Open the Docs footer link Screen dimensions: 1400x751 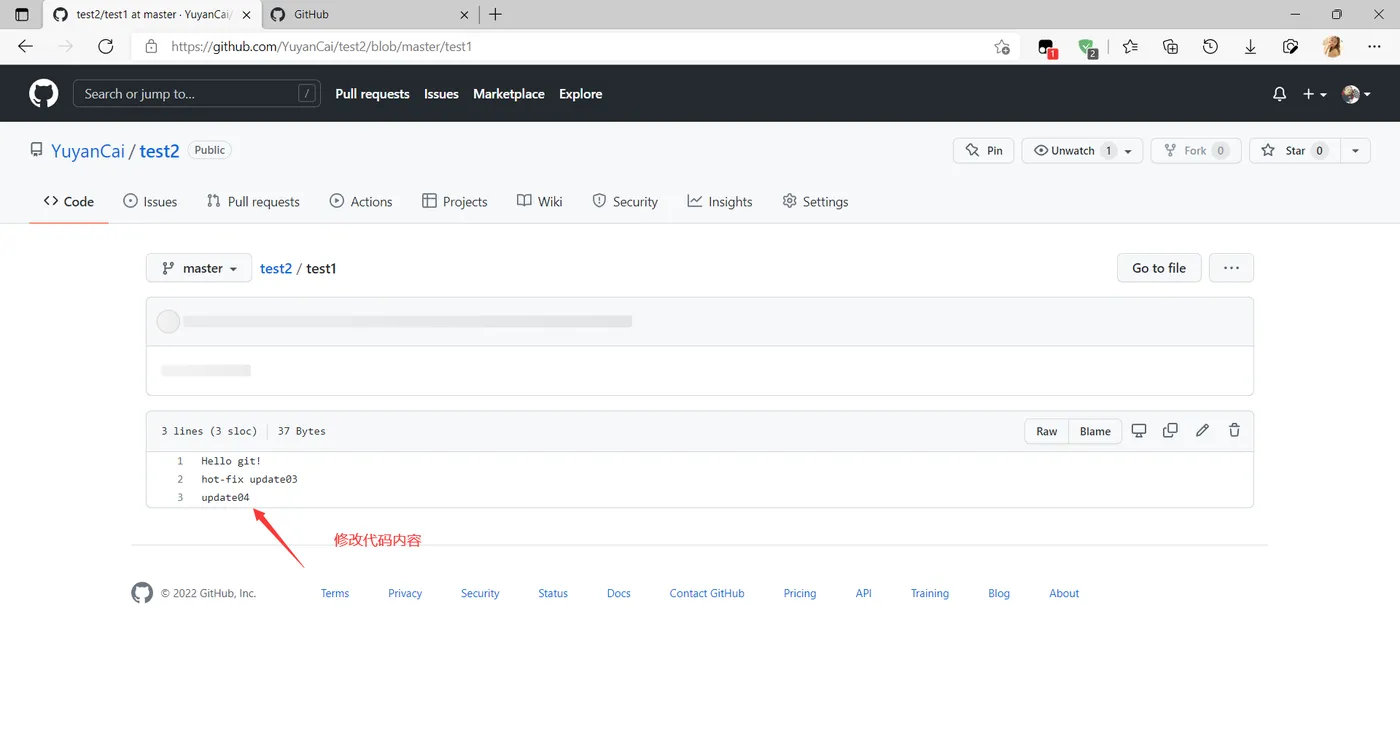tap(619, 593)
